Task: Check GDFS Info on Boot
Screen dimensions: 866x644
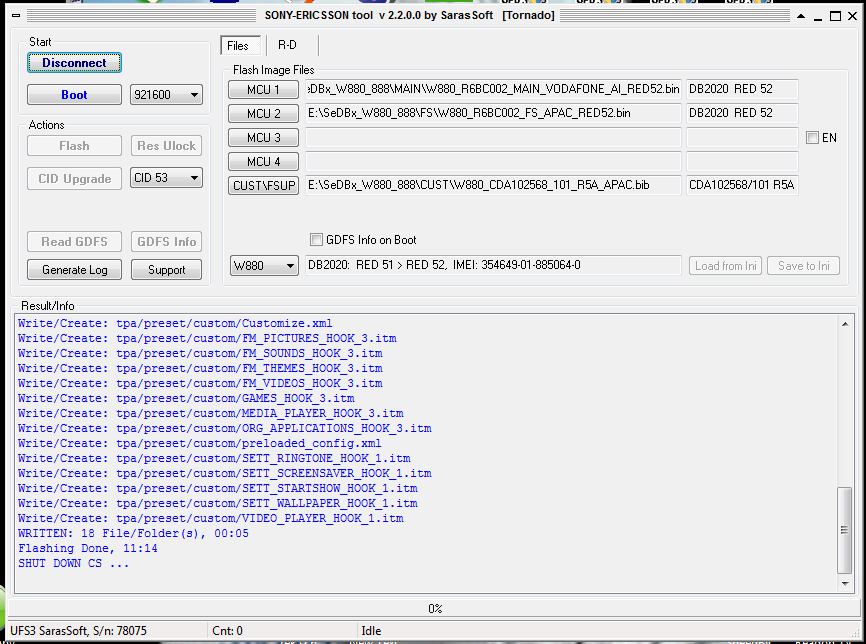Action: (316, 240)
